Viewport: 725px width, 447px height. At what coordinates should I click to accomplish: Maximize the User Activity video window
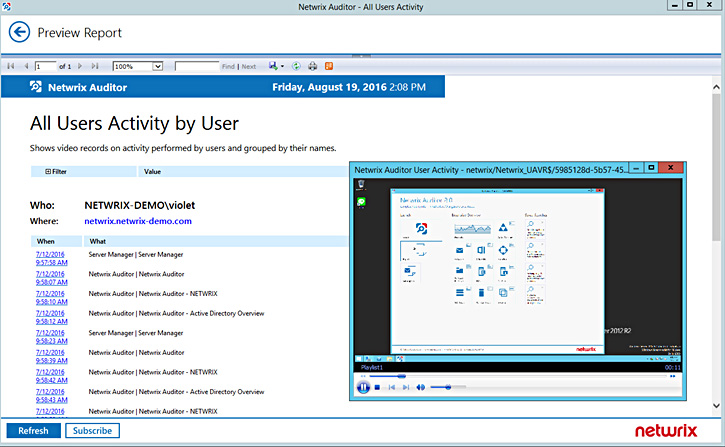[651, 167]
